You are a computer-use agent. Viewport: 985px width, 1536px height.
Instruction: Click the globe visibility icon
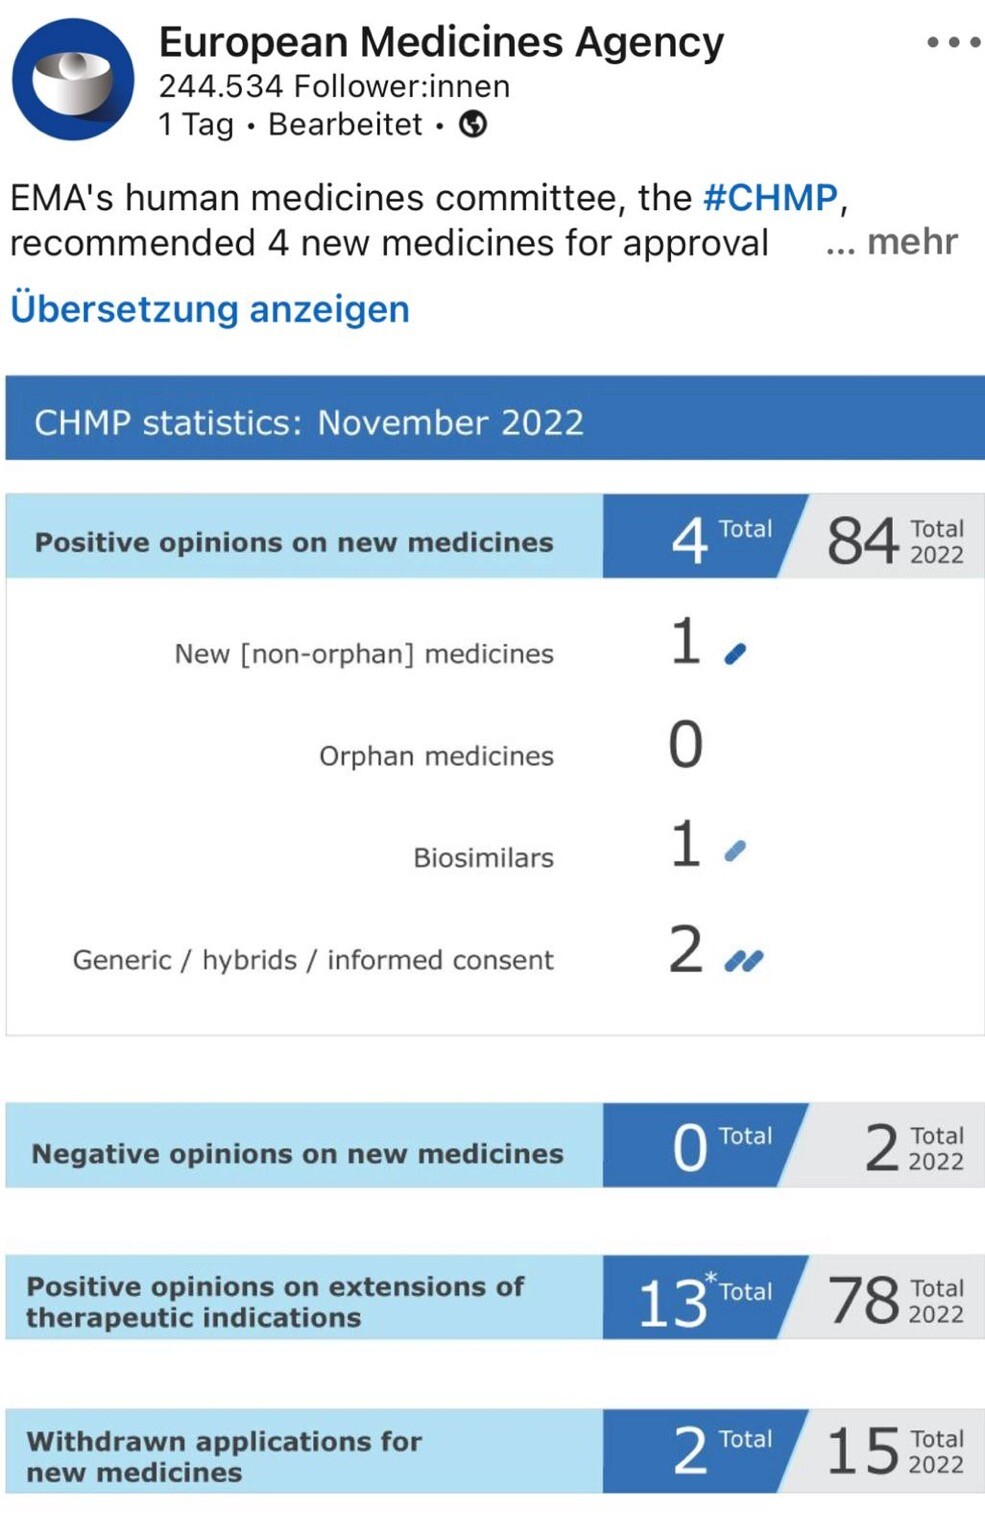[473, 124]
